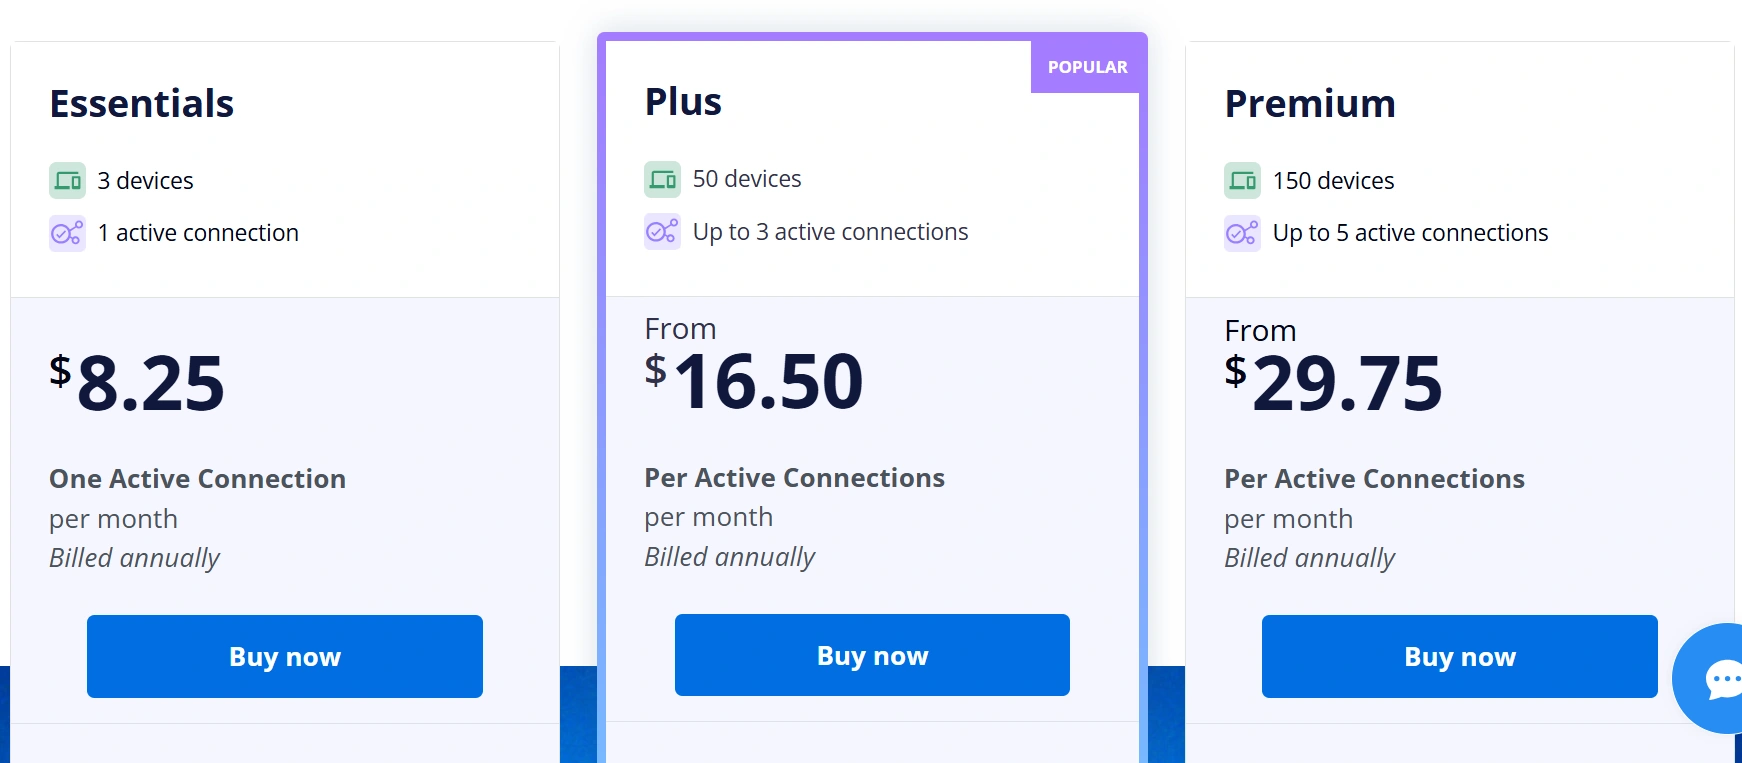Click the Premium devices icon
Image resolution: width=1742 pixels, height=763 pixels.
pos(1242,181)
